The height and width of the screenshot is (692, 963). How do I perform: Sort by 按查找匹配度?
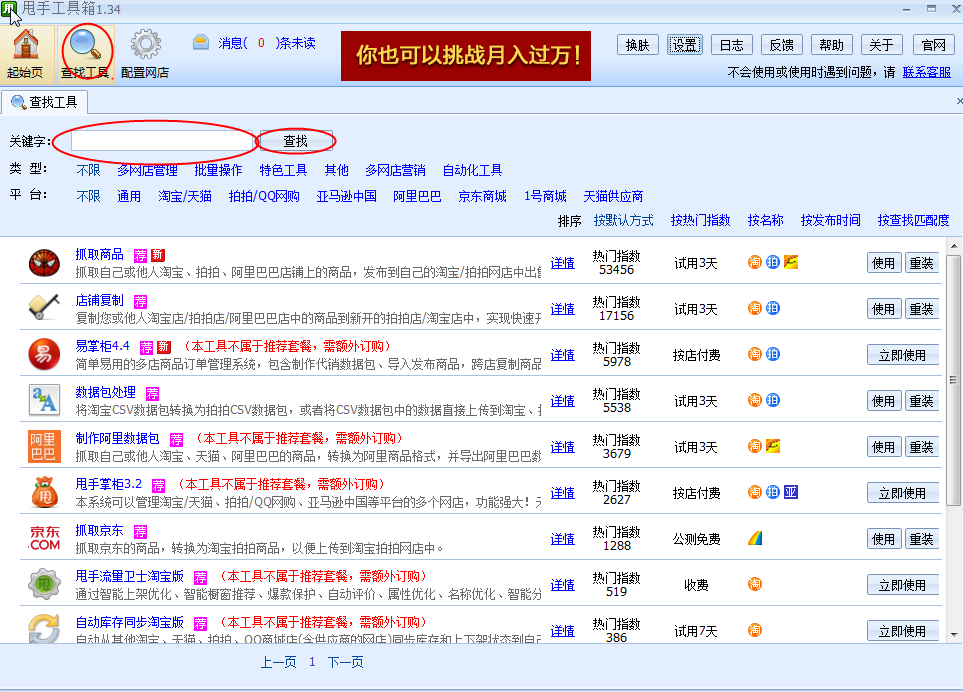[x=913, y=220]
